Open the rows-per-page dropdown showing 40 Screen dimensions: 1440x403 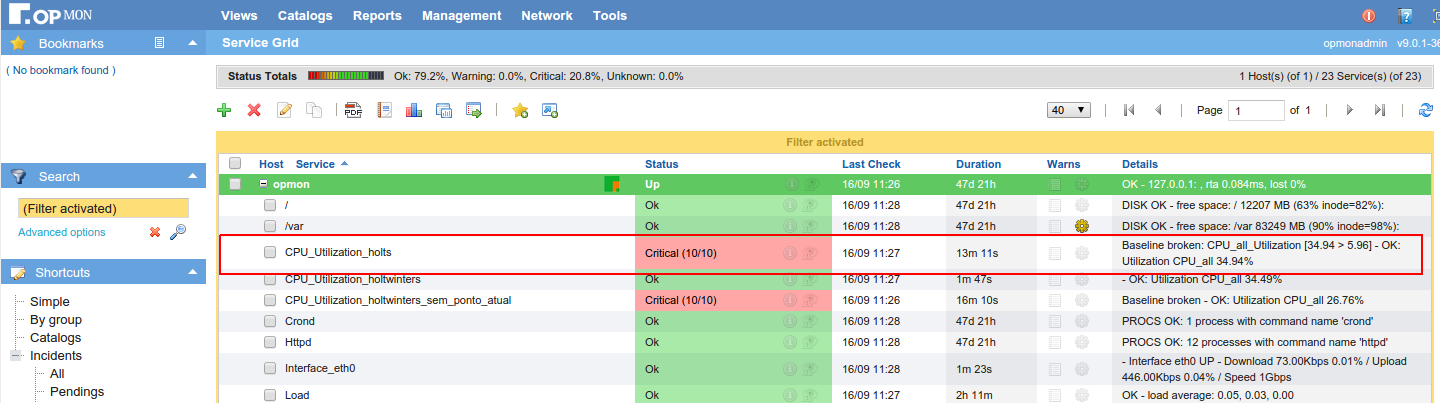(1068, 110)
